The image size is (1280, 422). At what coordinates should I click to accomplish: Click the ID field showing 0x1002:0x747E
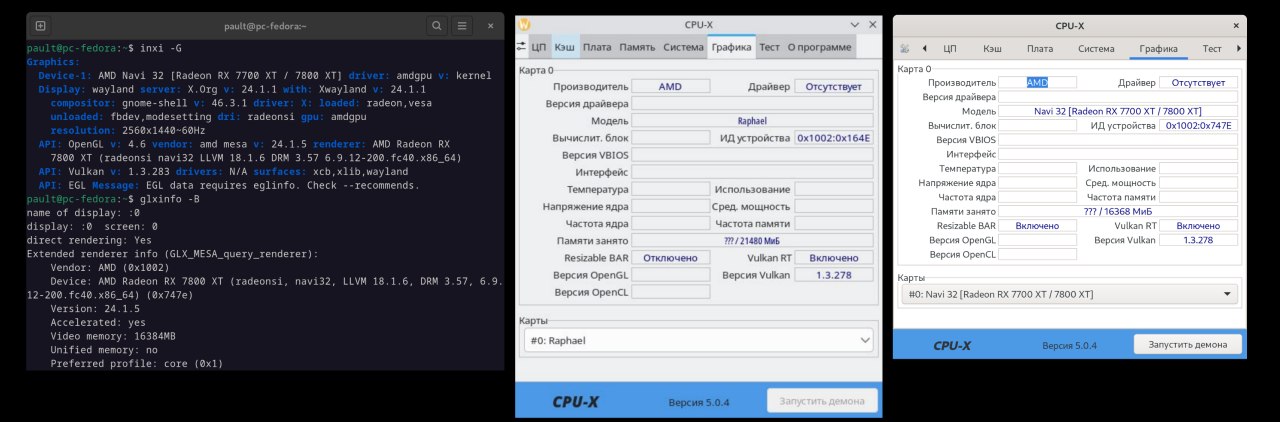pyautogui.click(x=1199, y=125)
